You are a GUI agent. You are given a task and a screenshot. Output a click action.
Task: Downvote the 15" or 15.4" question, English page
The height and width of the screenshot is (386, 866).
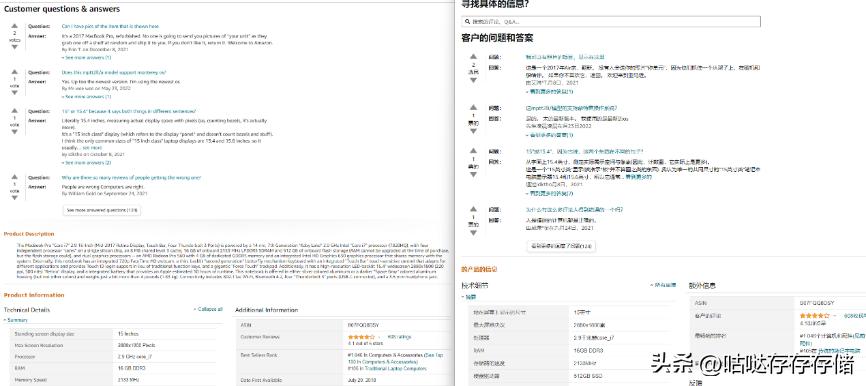[14, 132]
